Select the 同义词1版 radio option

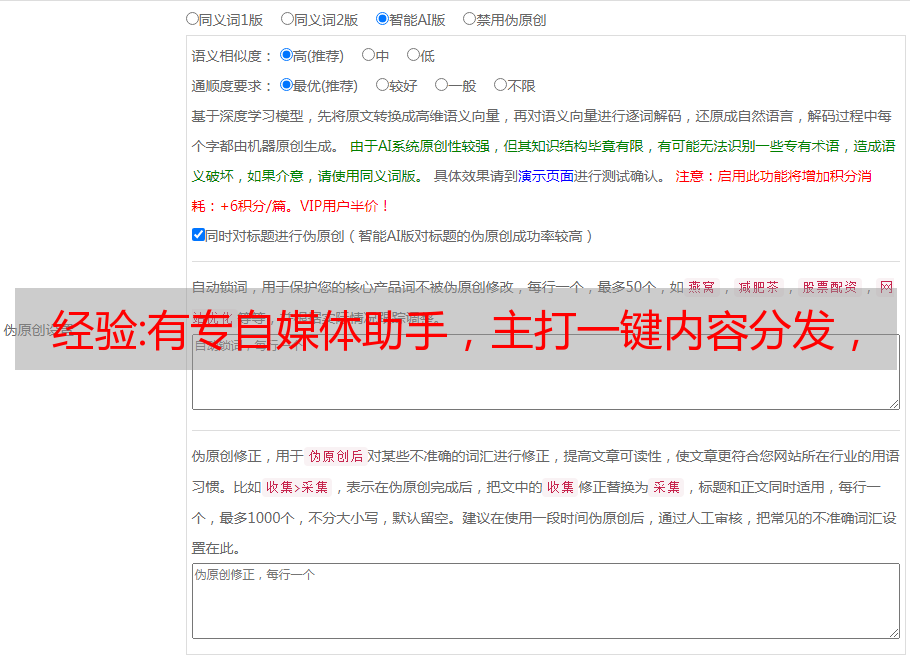(x=192, y=19)
